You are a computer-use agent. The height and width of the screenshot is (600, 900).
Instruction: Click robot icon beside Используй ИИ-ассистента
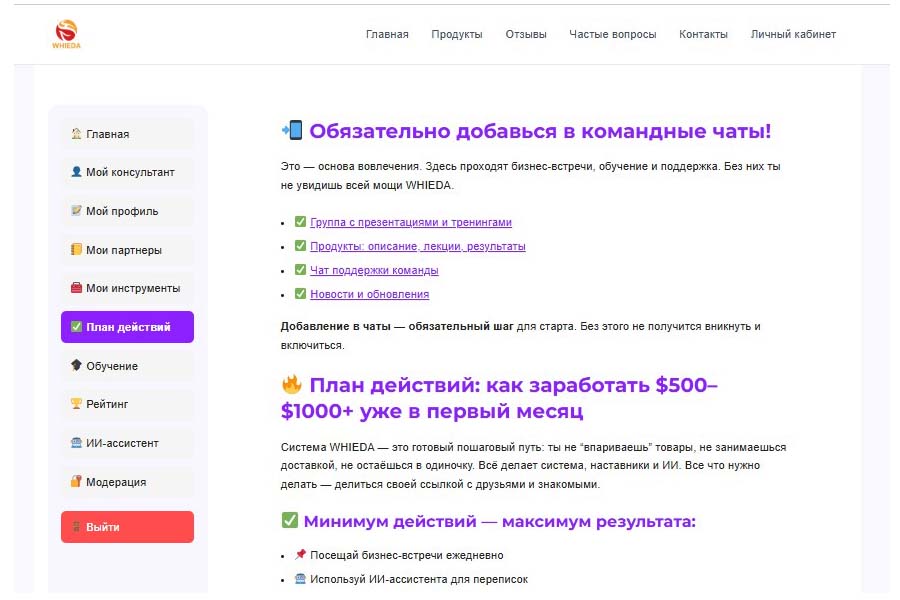click(300, 579)
